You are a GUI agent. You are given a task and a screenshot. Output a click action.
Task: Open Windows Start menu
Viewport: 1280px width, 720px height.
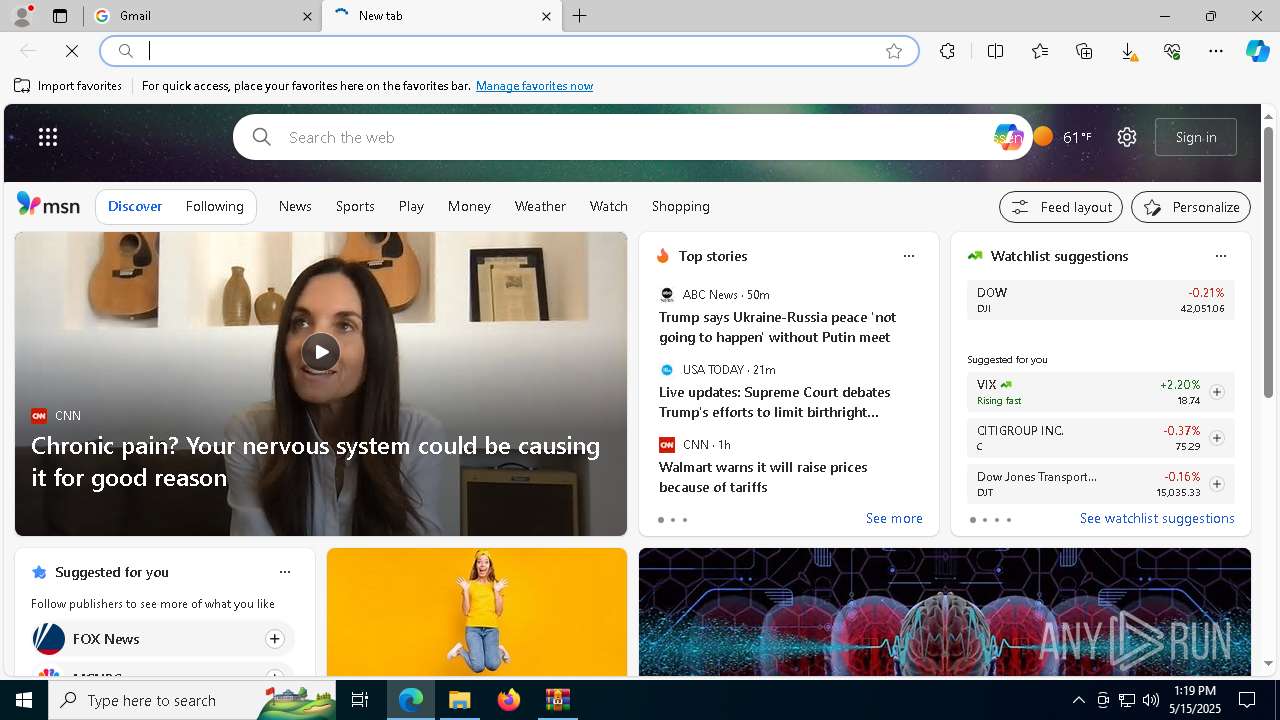click(24, 700)
